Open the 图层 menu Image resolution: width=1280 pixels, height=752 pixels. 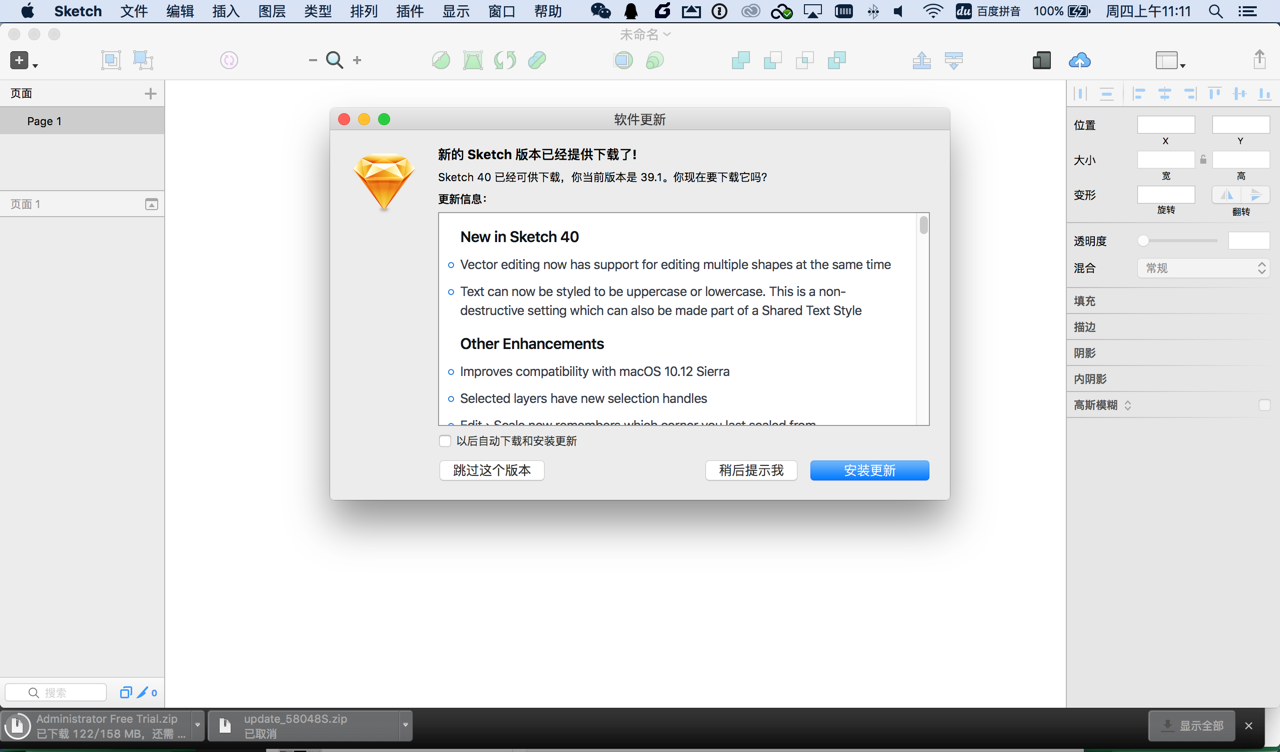point(272,11)
